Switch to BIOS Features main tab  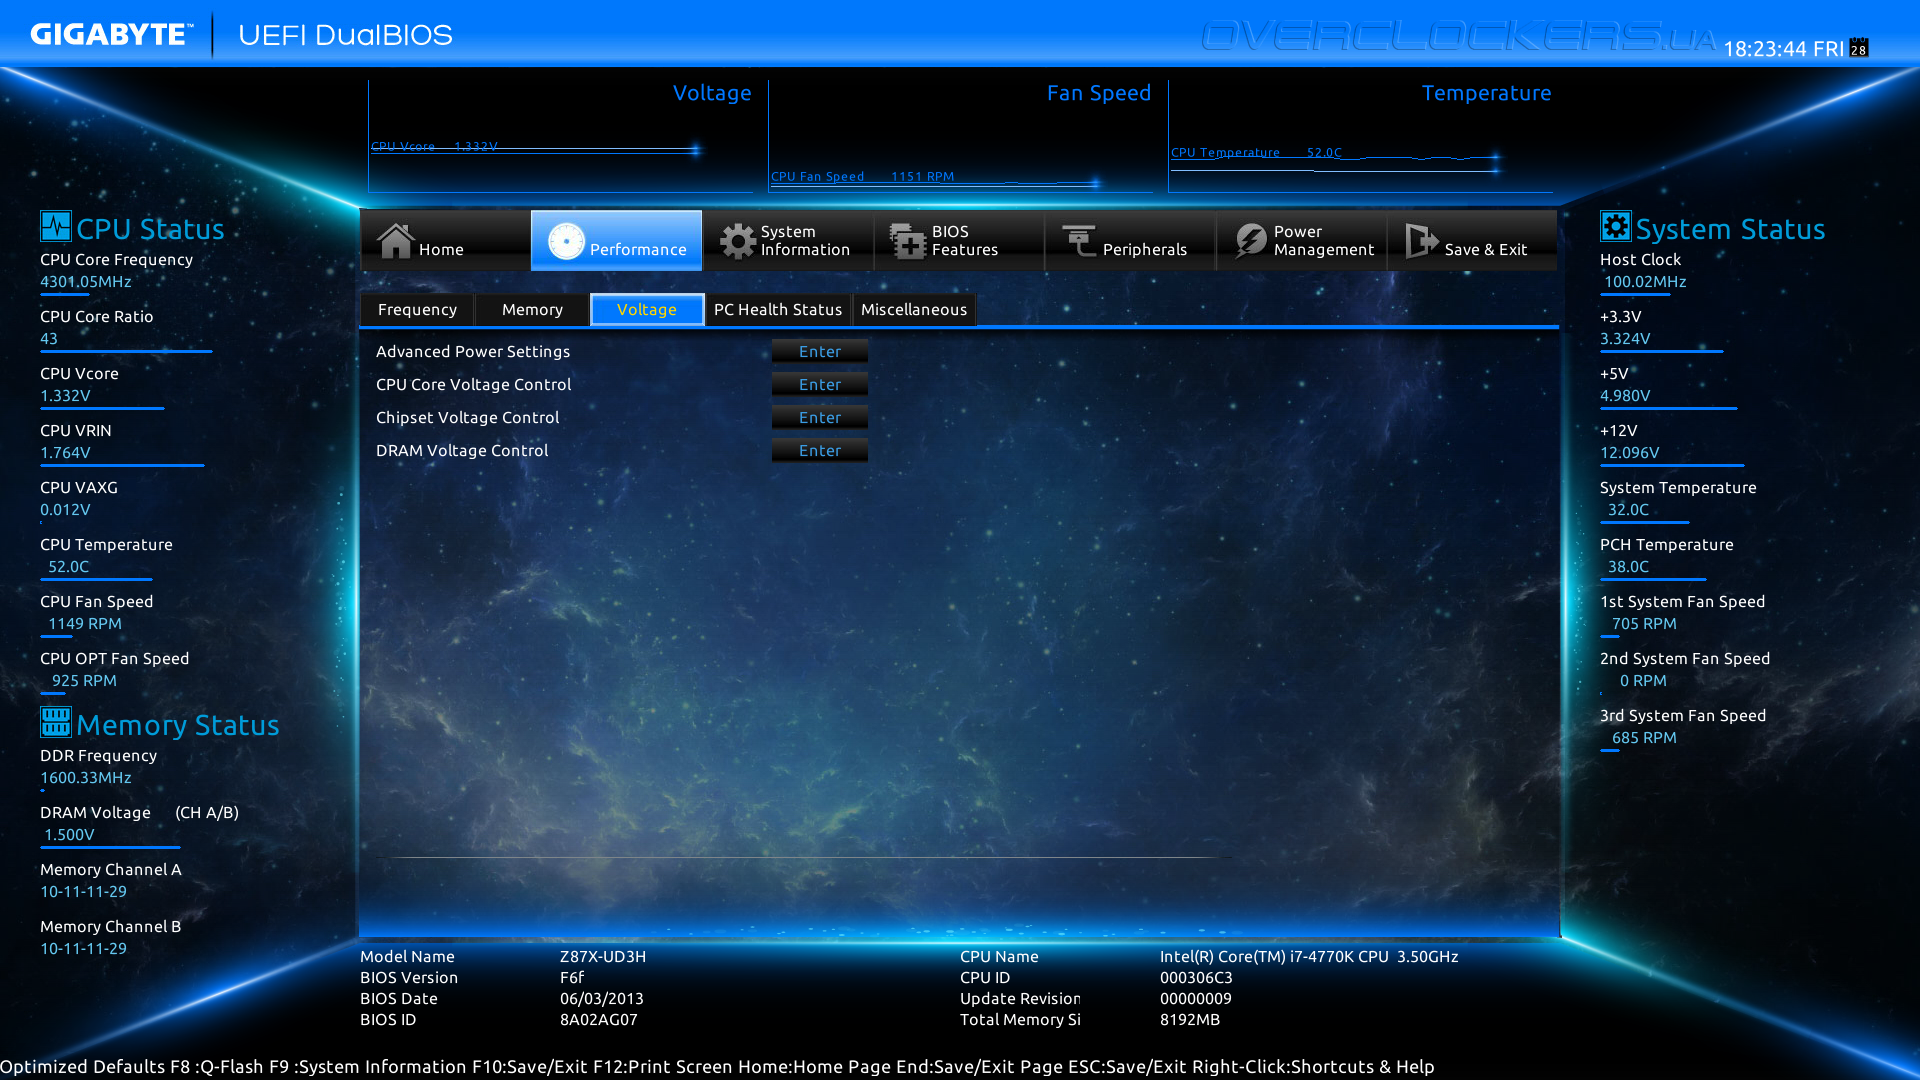point(958,240)
